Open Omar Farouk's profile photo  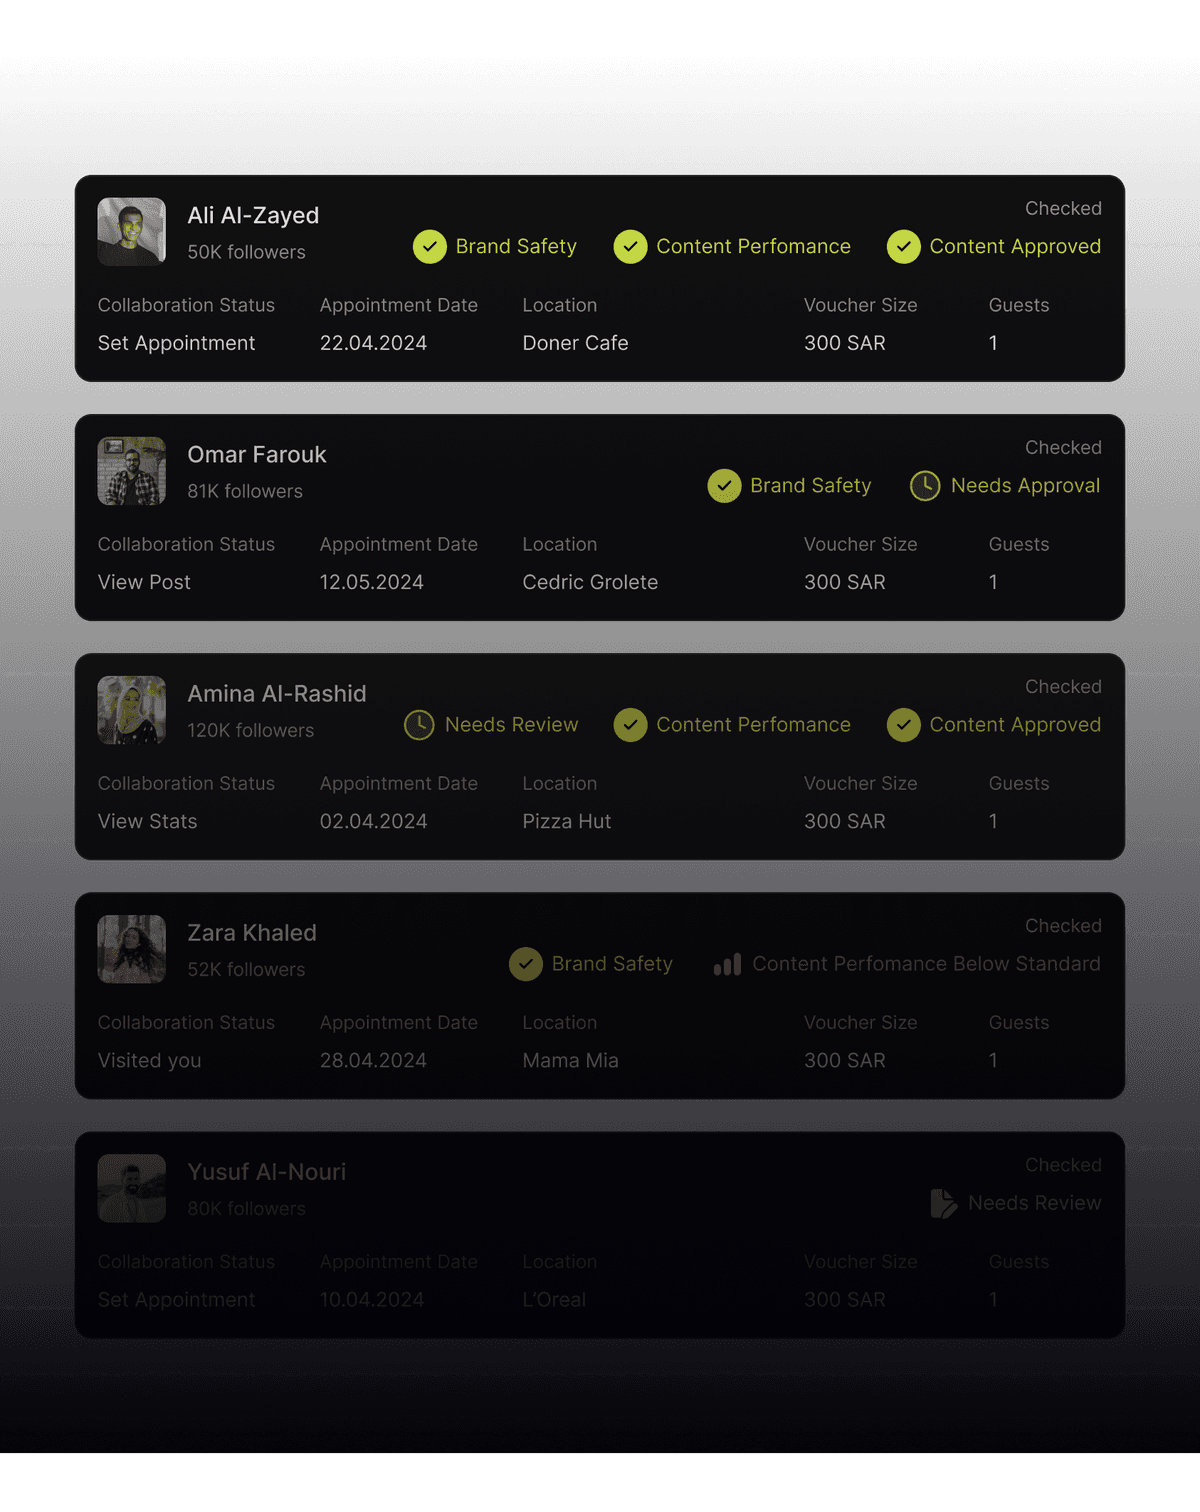click(x=132, y=471)
